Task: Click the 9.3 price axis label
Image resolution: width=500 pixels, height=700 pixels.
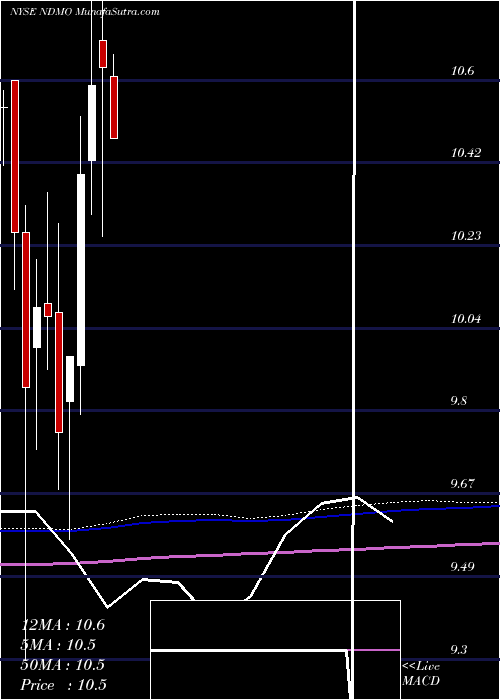Action: click(459, 650)
